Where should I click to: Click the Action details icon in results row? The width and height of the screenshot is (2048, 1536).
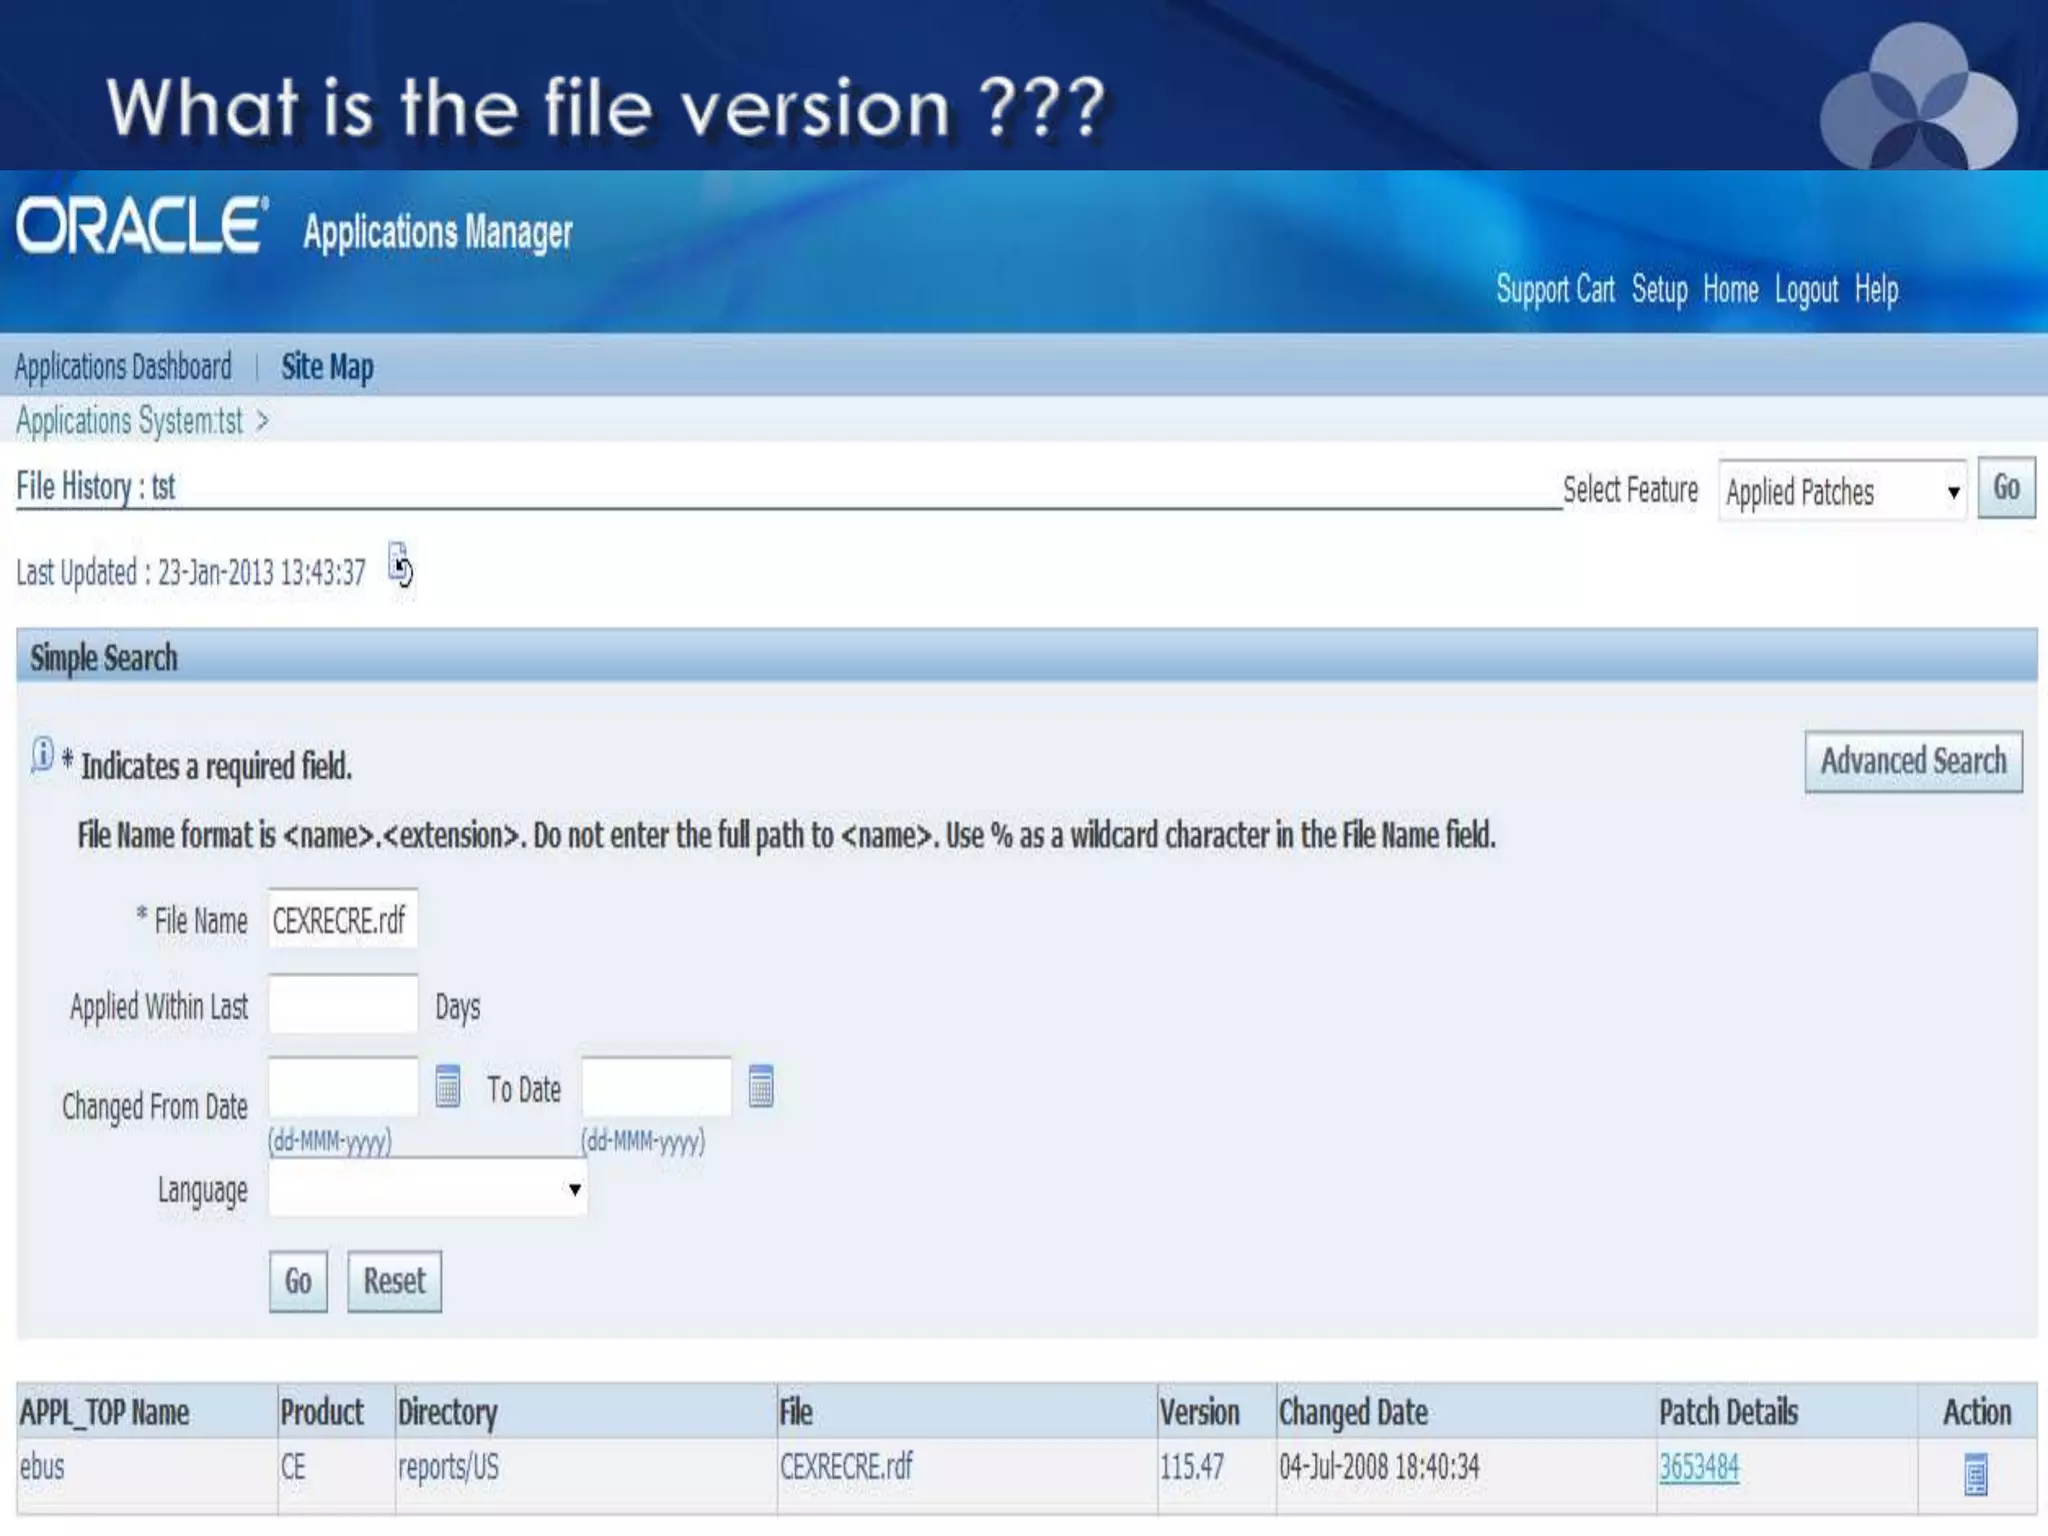pyautogui.click(x=1975, y=1475)
